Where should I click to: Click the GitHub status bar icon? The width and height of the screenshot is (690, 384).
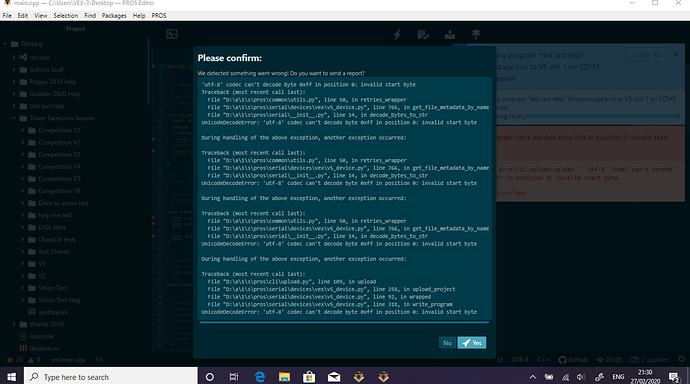pos(573,360)
